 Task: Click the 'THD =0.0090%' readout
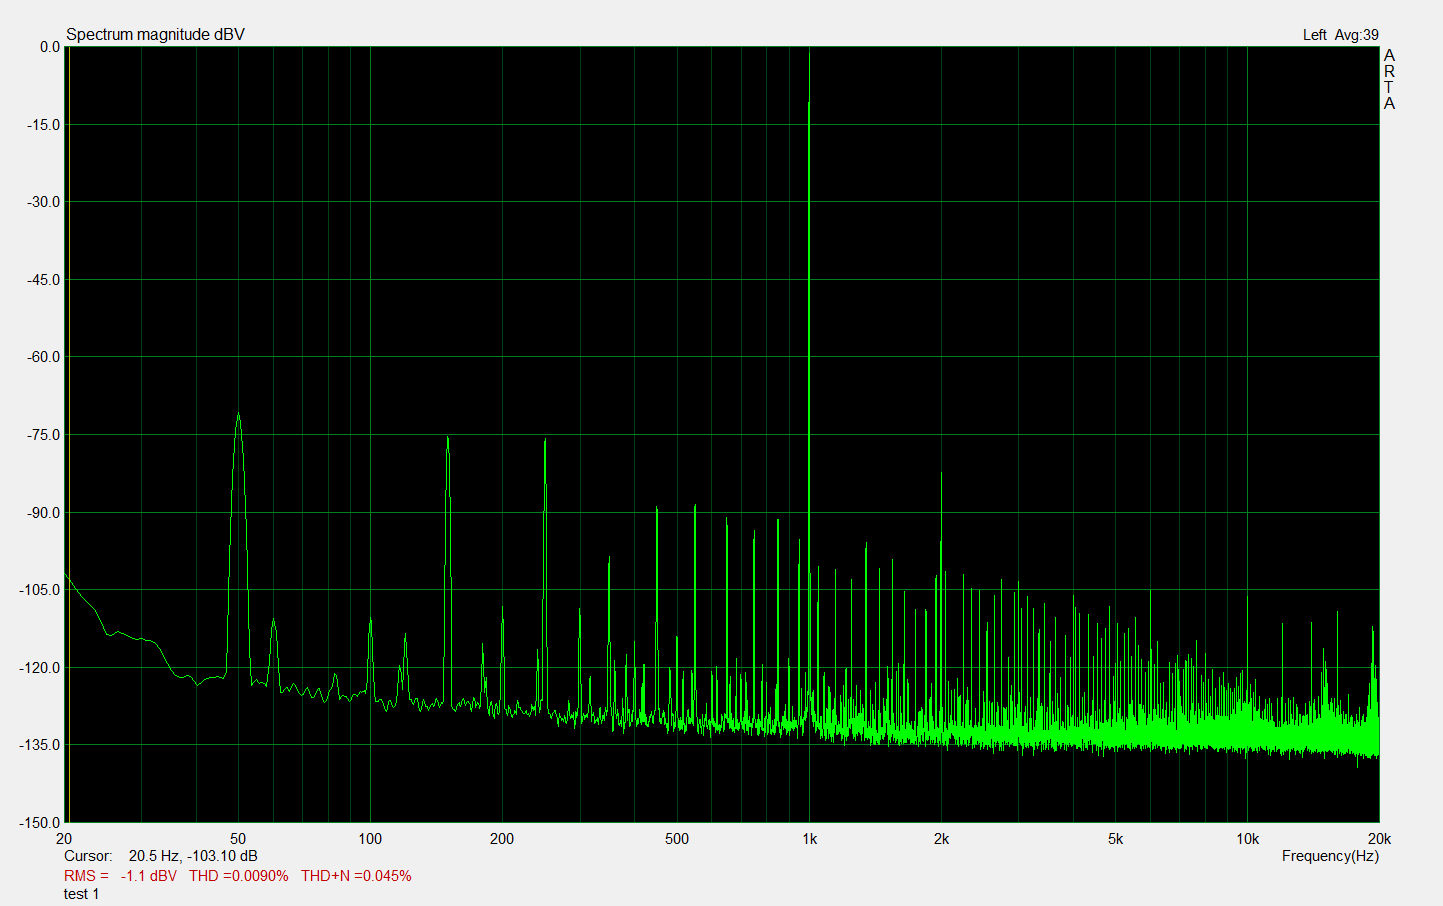[x=239, y=876]
